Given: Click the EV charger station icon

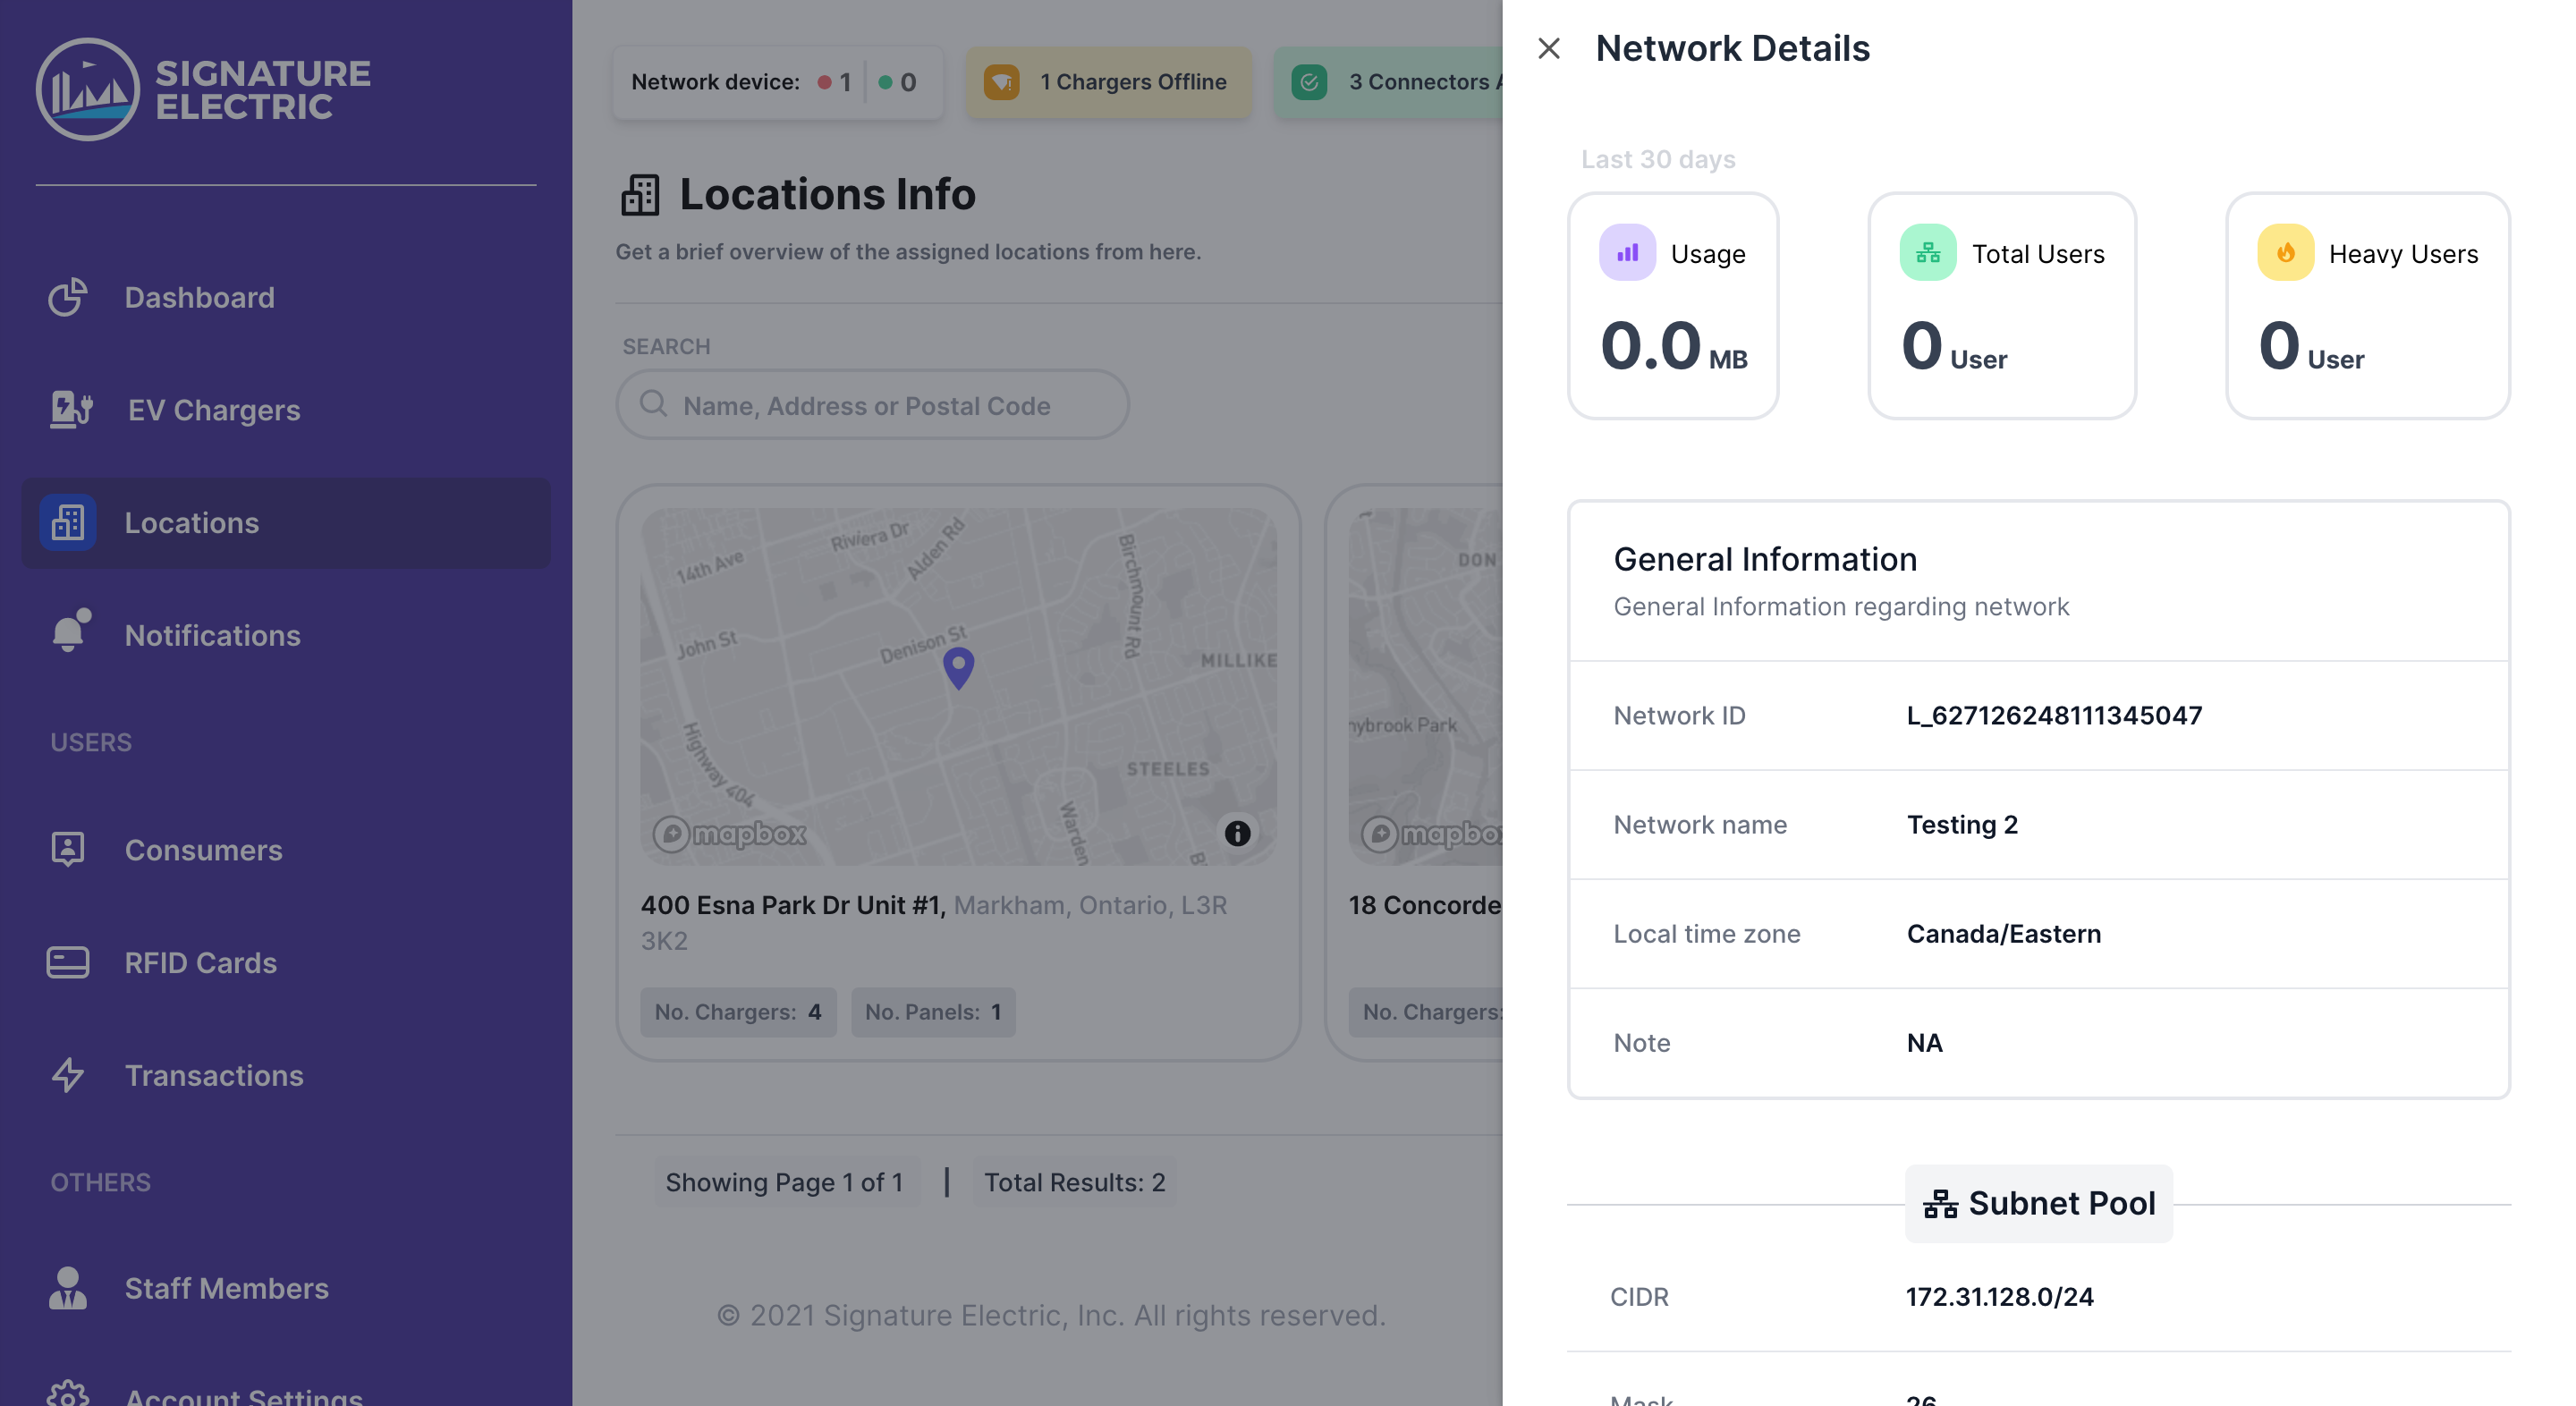Looking at the screenshot, I should (x=70, y=410).
